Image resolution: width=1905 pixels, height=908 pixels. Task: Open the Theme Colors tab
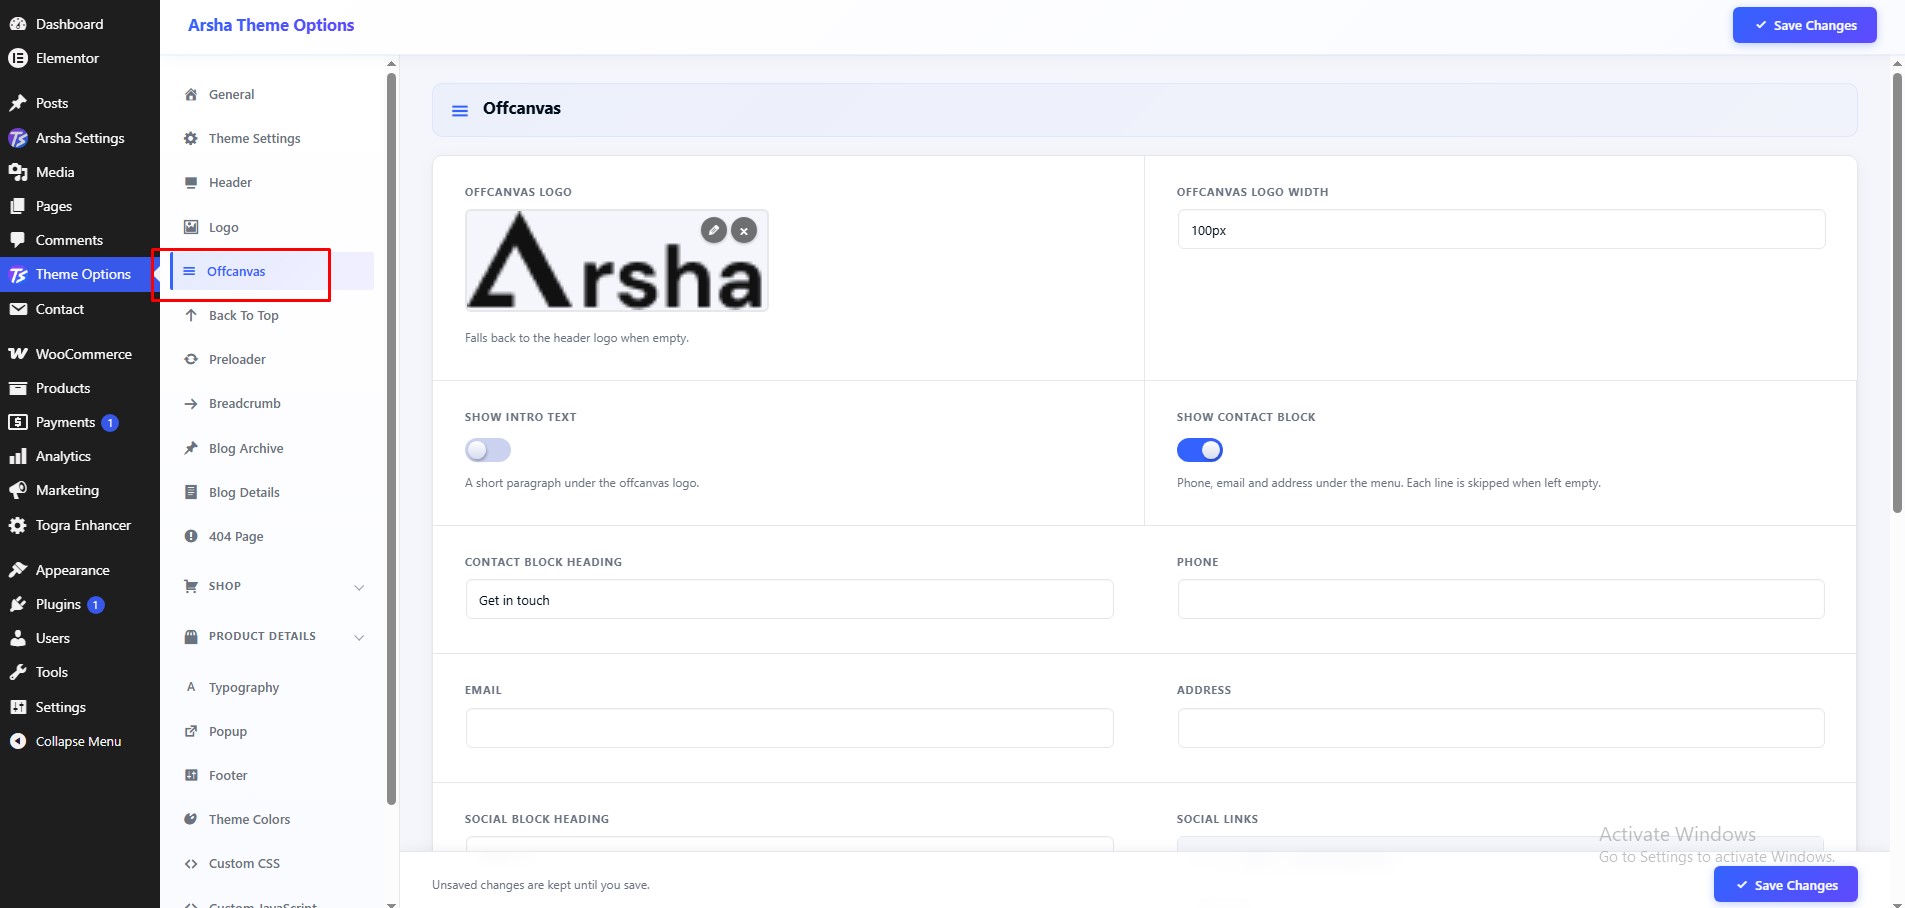tap(272, 819)
